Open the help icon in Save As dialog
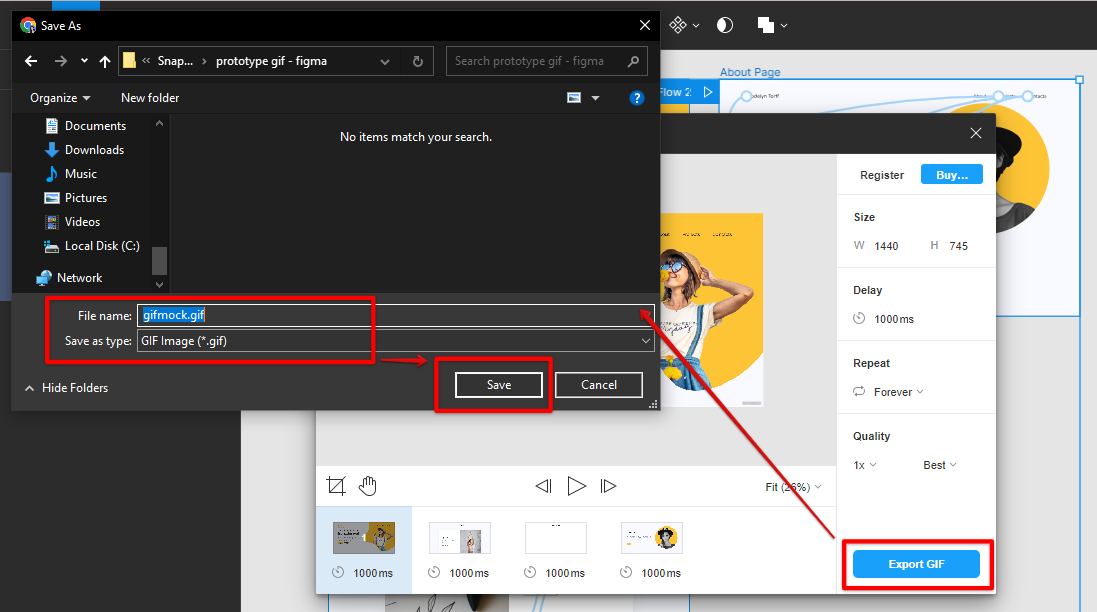Image resolution: width=1097 pixels, height=612 pixels. coord(637,98)
